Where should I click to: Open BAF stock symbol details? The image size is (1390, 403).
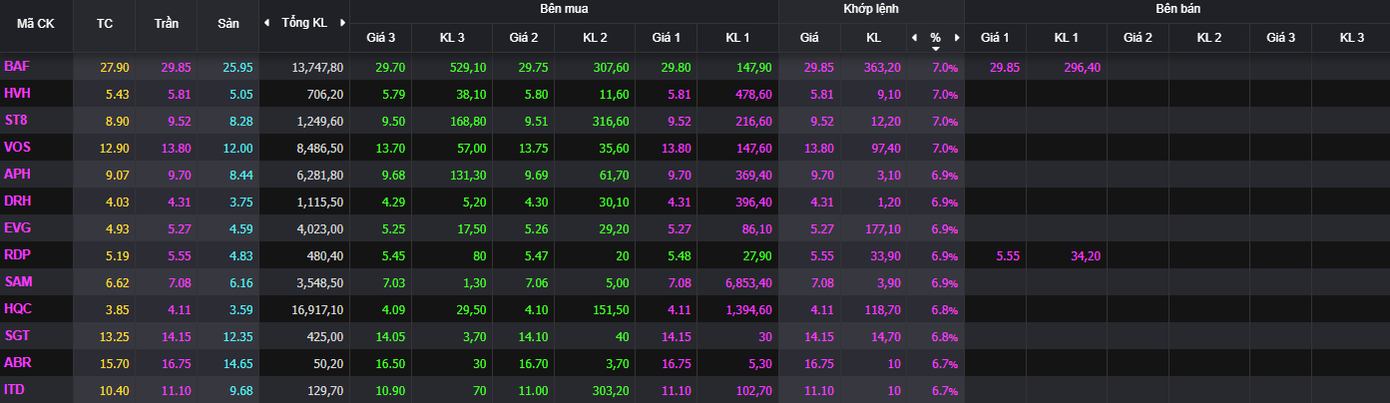(x=17, y=67)
